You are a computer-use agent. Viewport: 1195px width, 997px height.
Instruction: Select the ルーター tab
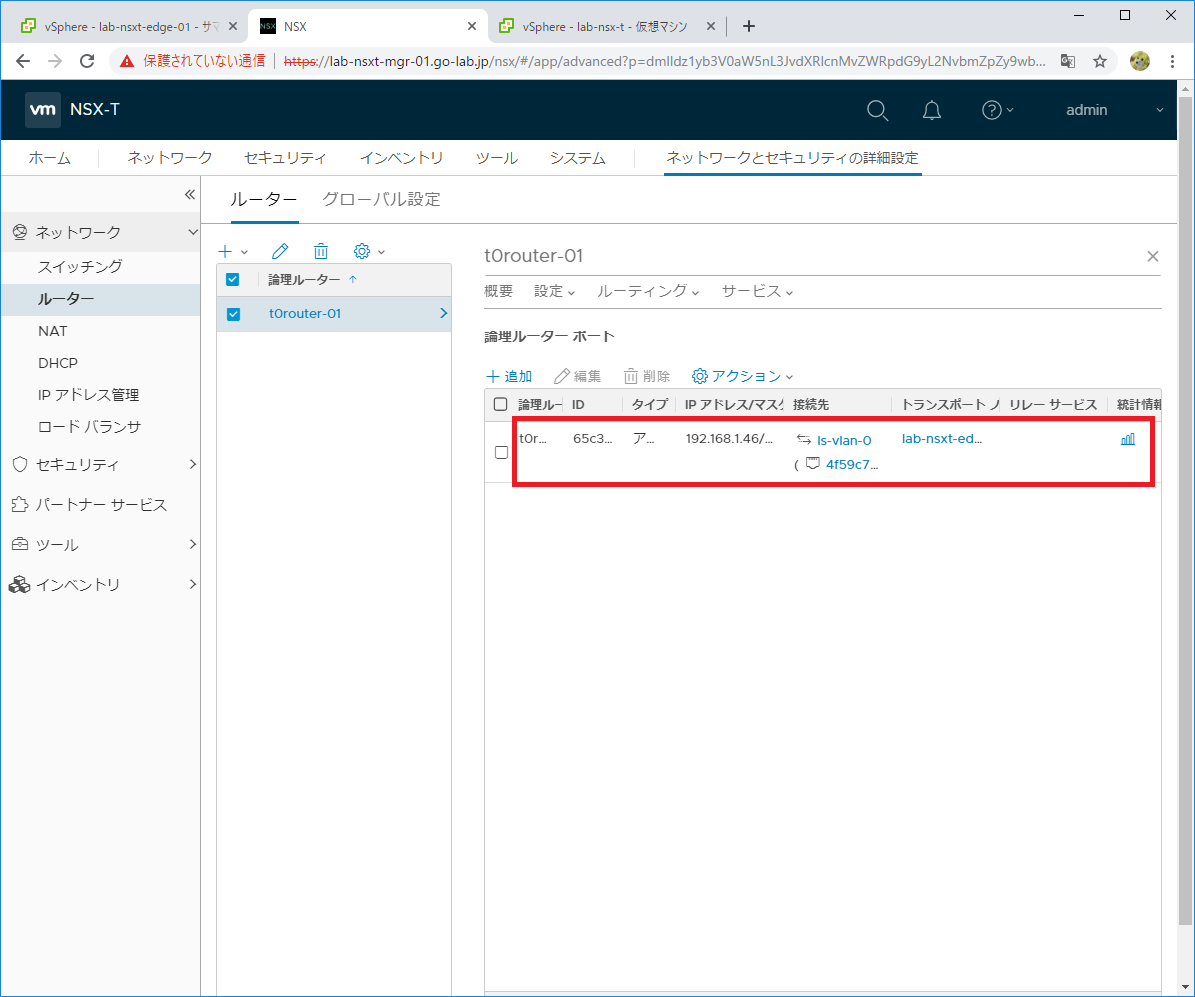pos(264,200)
